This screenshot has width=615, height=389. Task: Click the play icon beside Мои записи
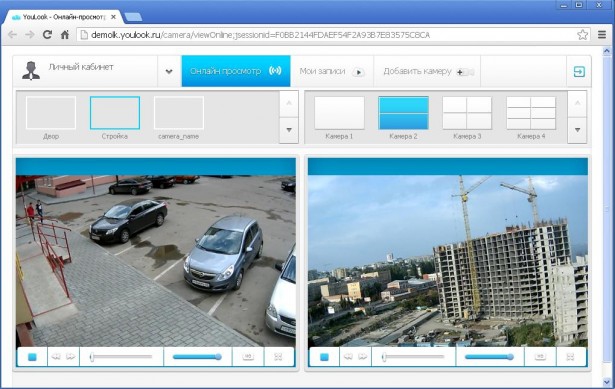coord(358,72)
